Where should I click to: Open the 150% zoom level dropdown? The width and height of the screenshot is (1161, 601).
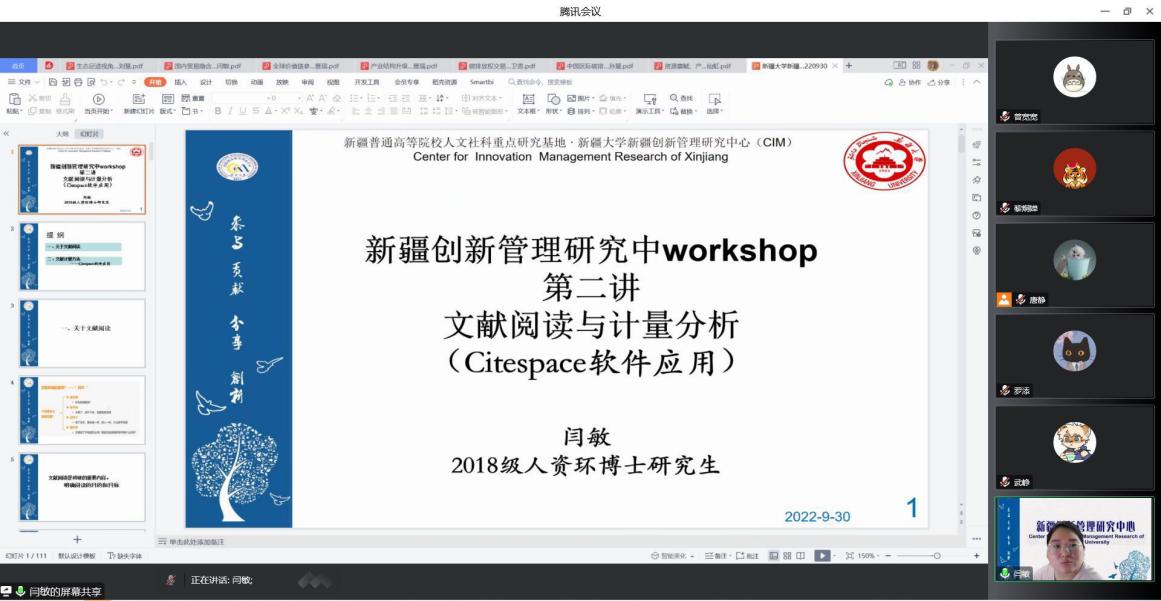869,556
